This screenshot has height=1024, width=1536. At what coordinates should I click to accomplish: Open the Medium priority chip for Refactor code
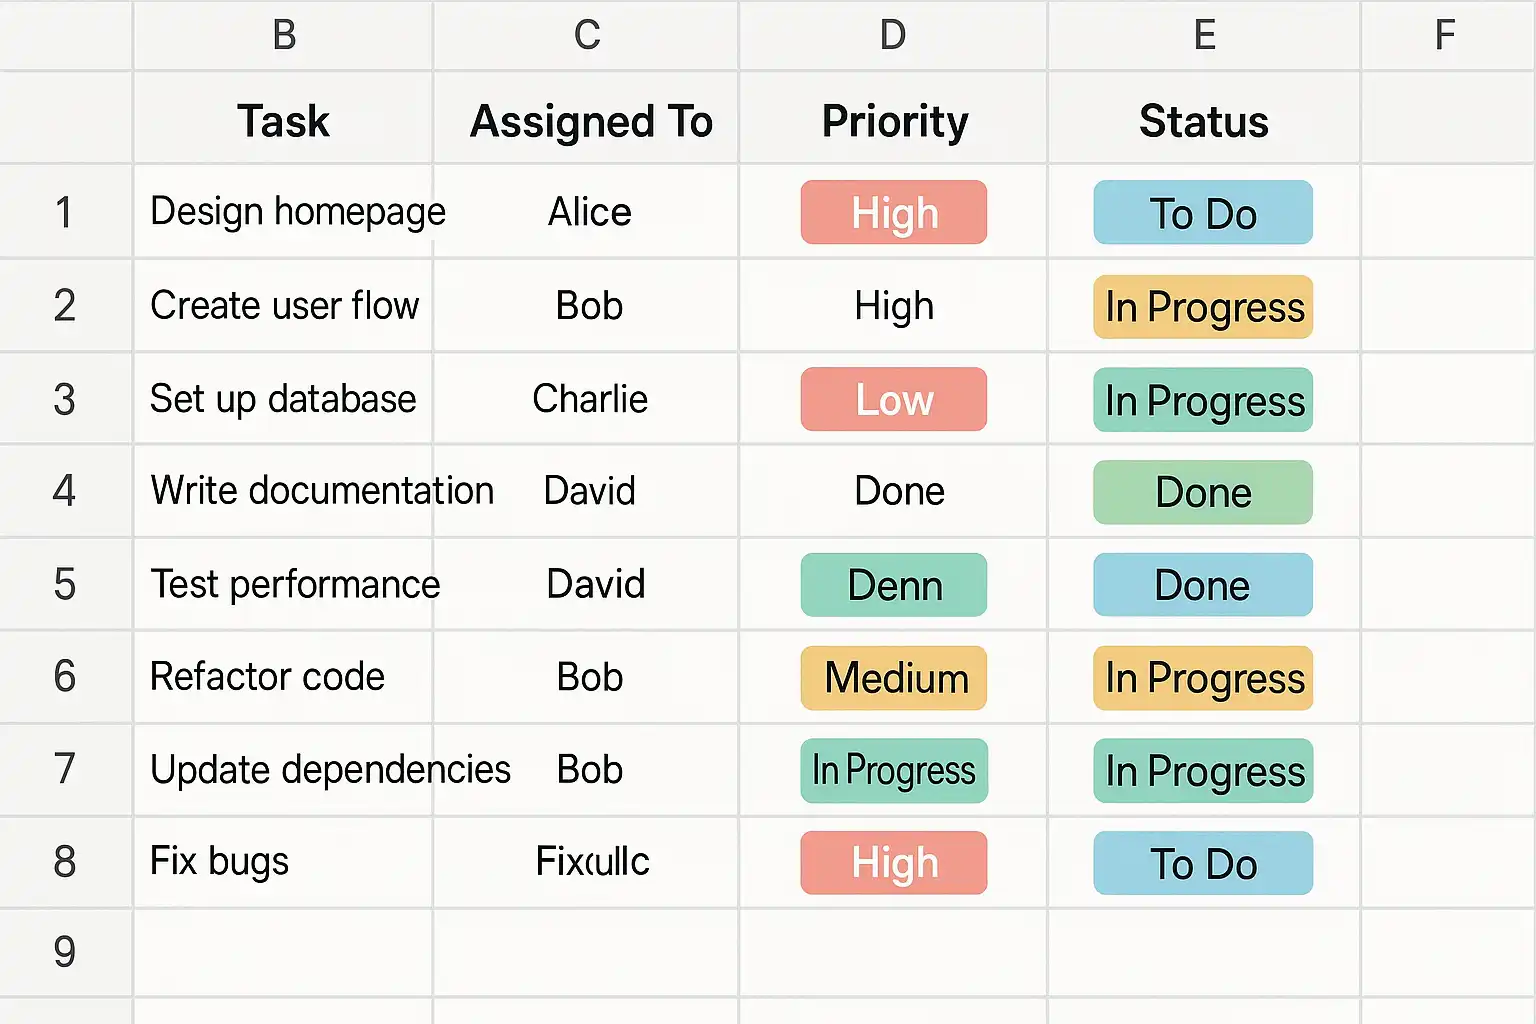893,678
